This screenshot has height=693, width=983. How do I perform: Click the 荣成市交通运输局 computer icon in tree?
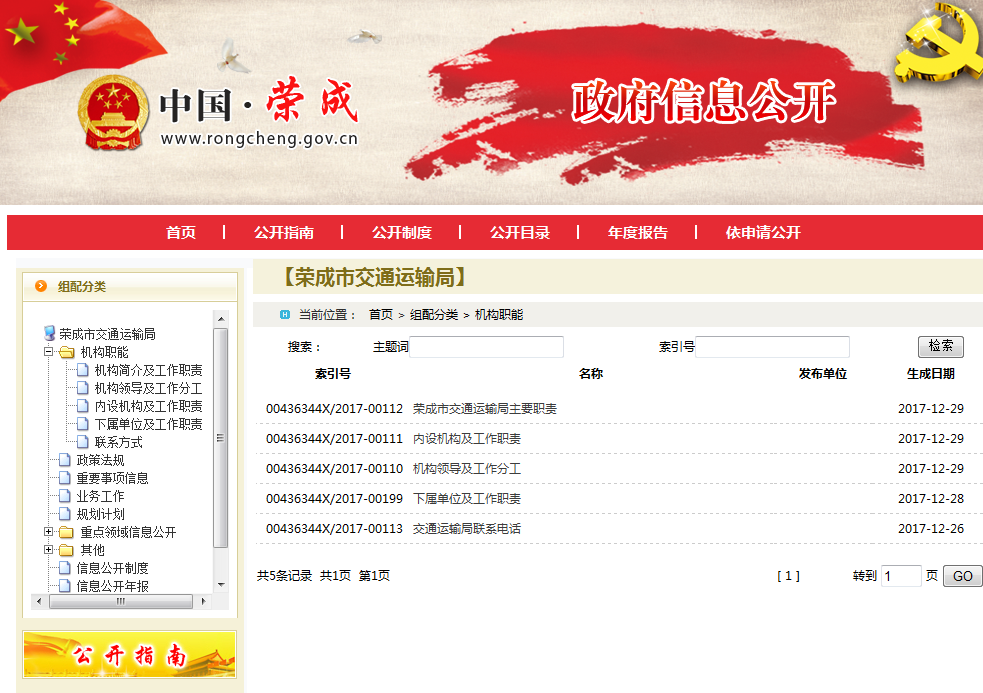pos(49,334)
